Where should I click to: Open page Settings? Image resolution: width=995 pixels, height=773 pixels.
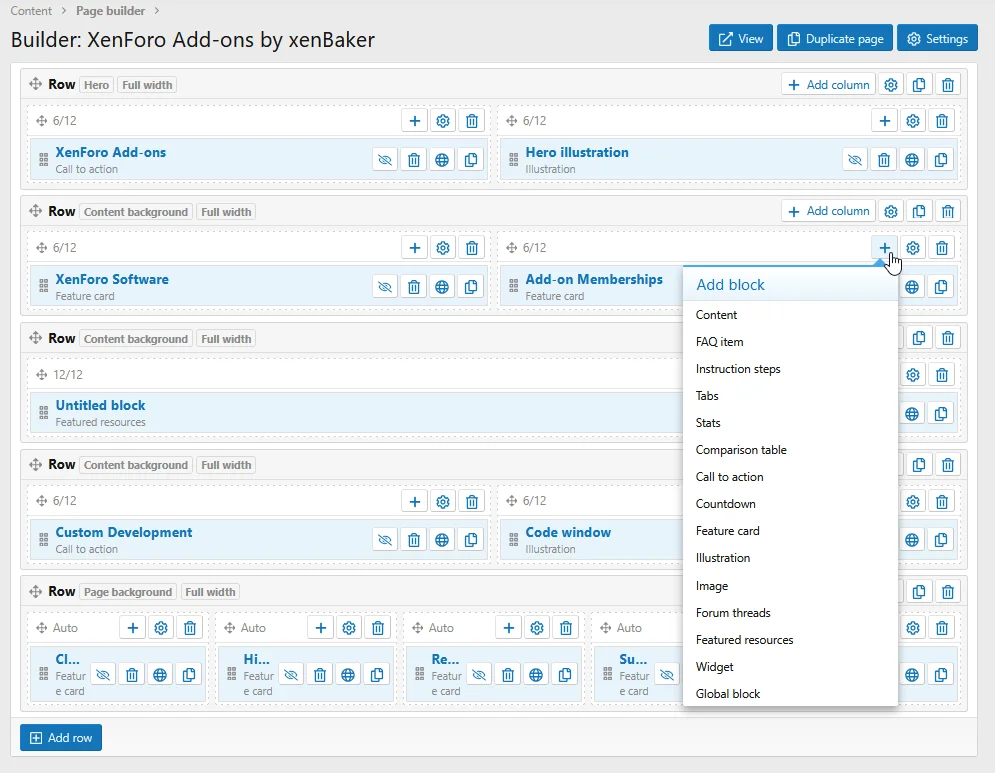[x=937, y=39]
